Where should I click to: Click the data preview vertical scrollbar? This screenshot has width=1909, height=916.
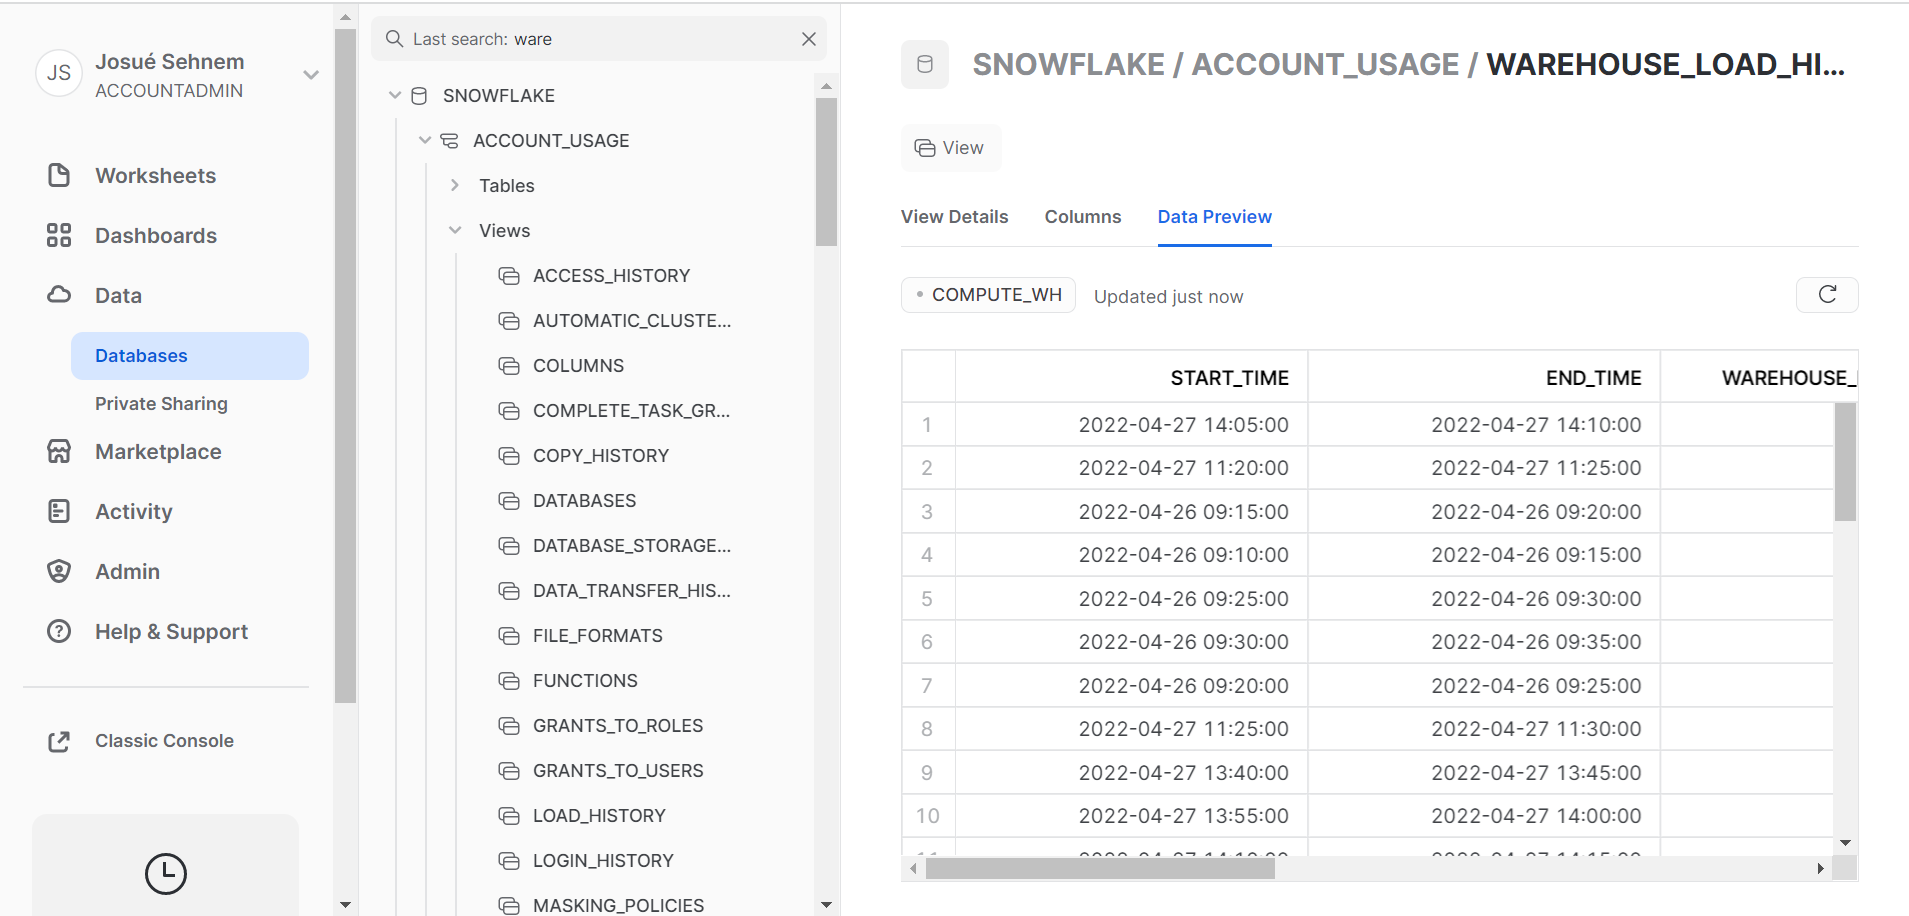[1845, 461]
